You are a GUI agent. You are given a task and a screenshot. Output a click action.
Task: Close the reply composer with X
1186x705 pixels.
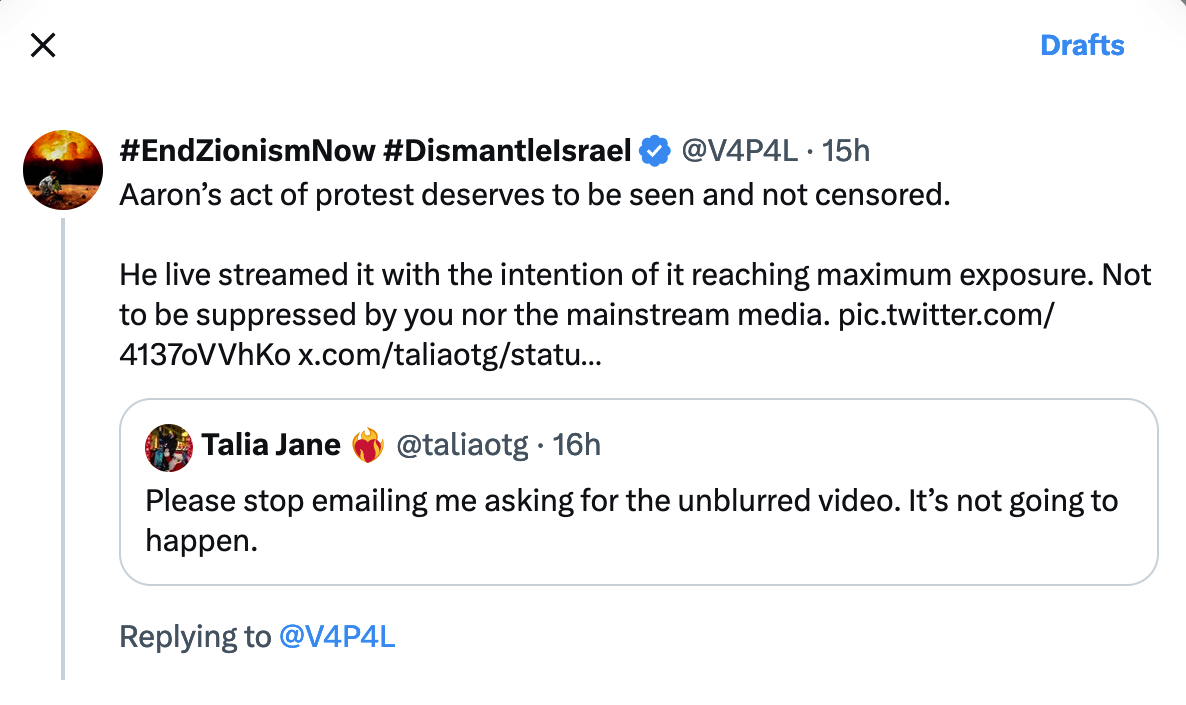[x=43, y=45]
